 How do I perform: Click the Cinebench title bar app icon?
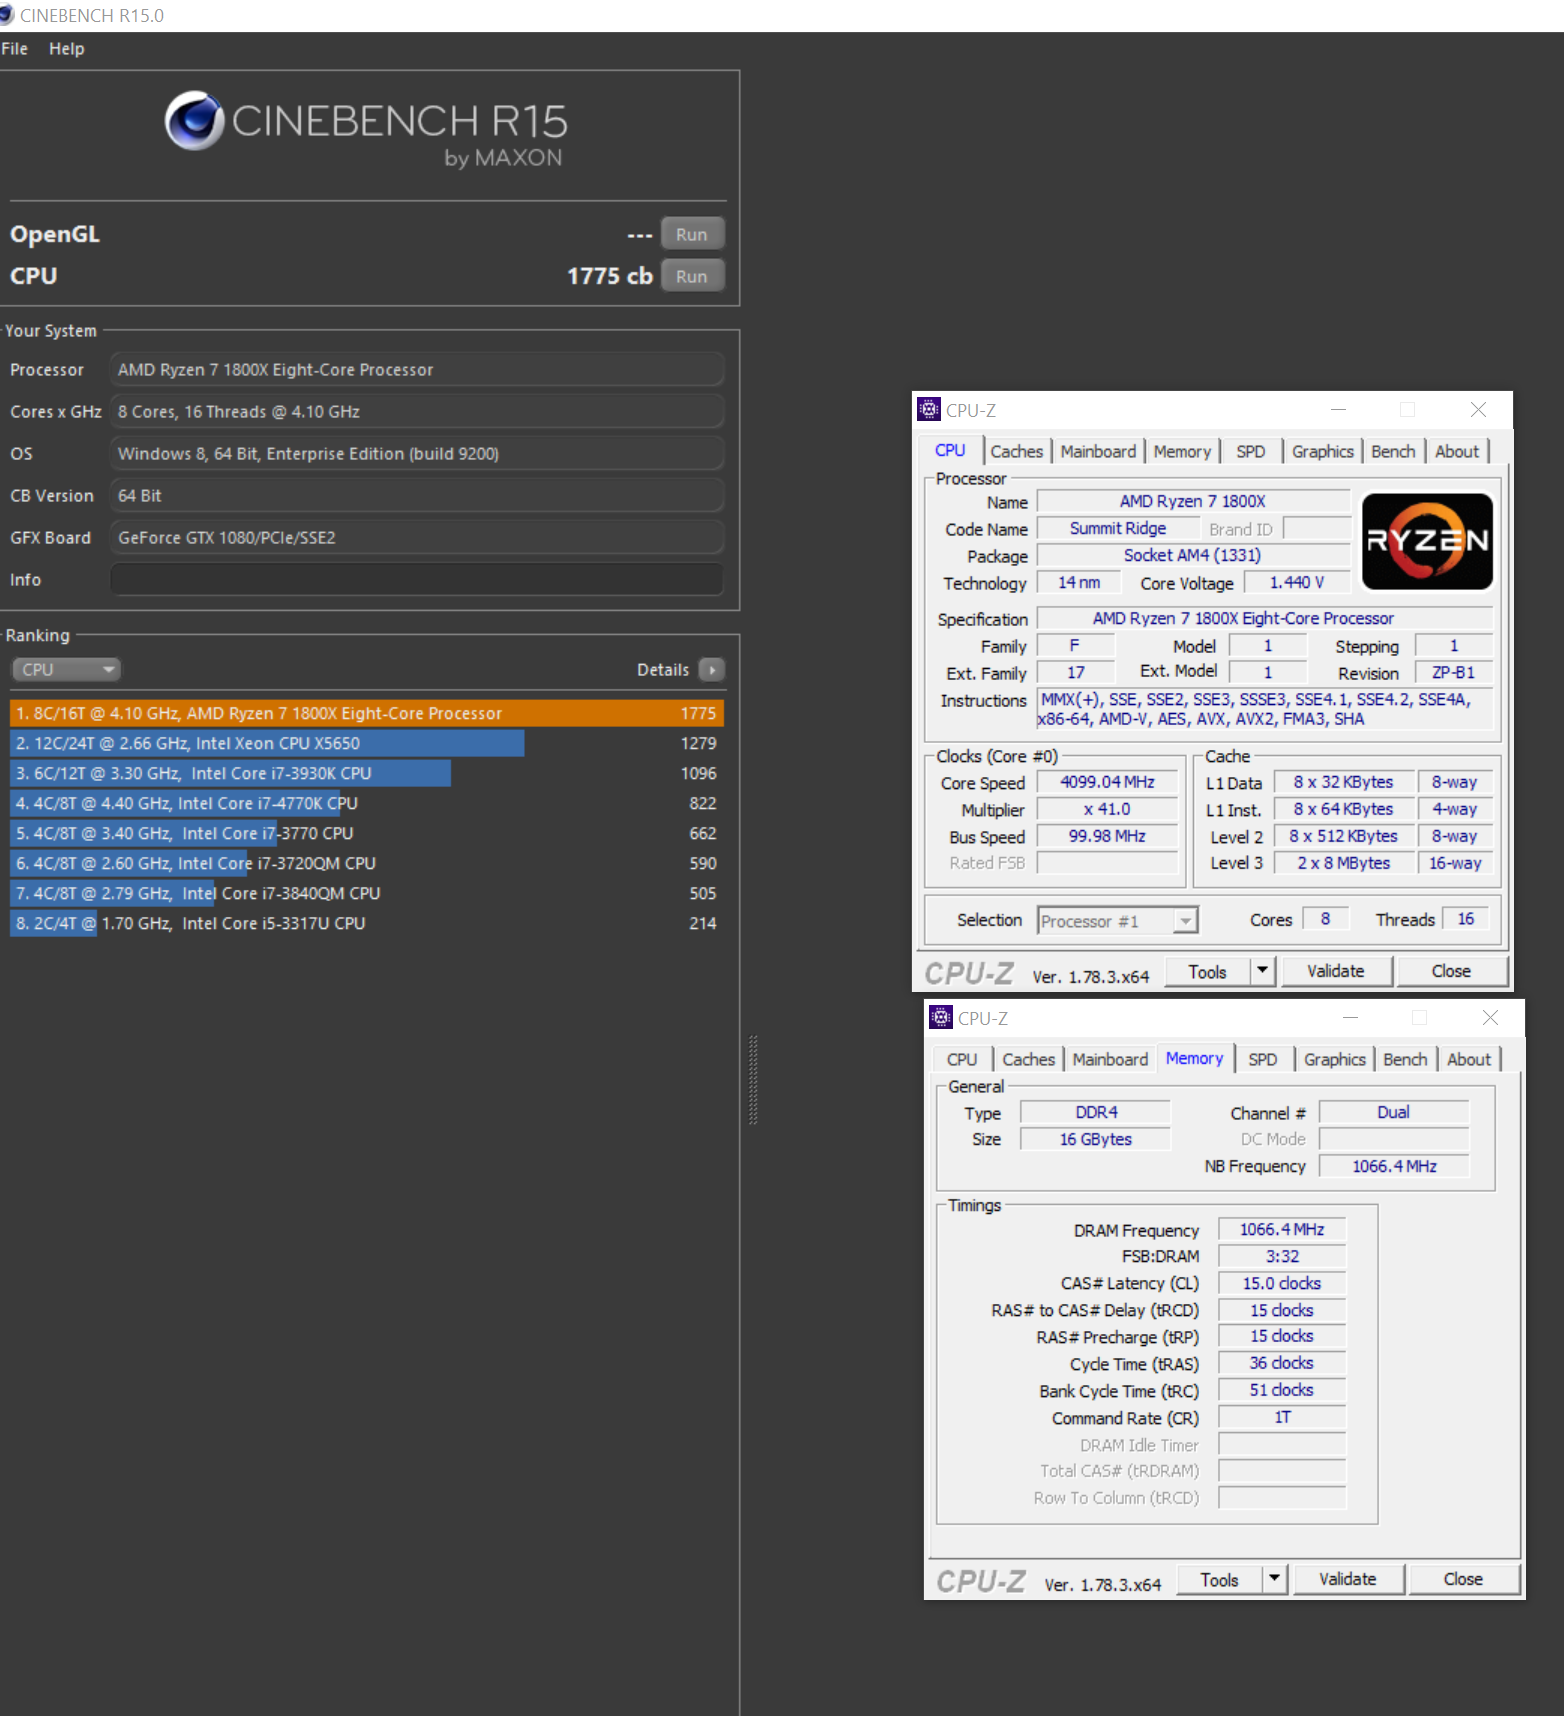(7, 15)
